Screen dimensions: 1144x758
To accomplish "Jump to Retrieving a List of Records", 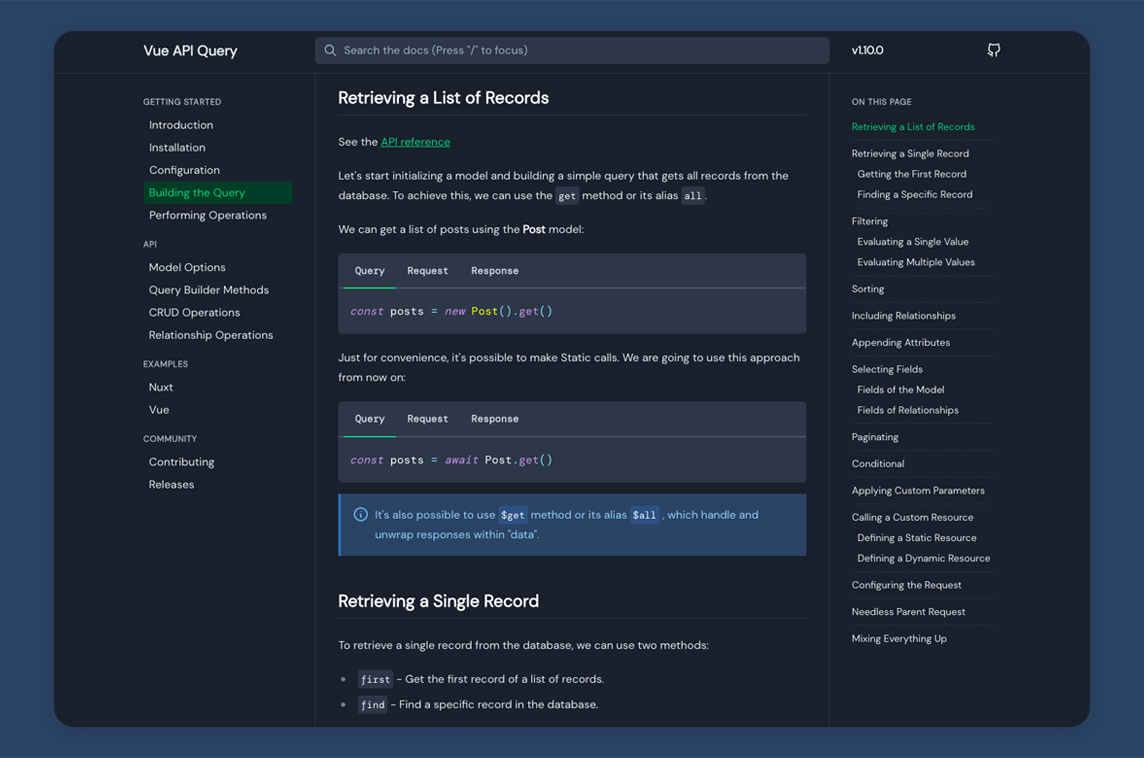I will point(913,127).
